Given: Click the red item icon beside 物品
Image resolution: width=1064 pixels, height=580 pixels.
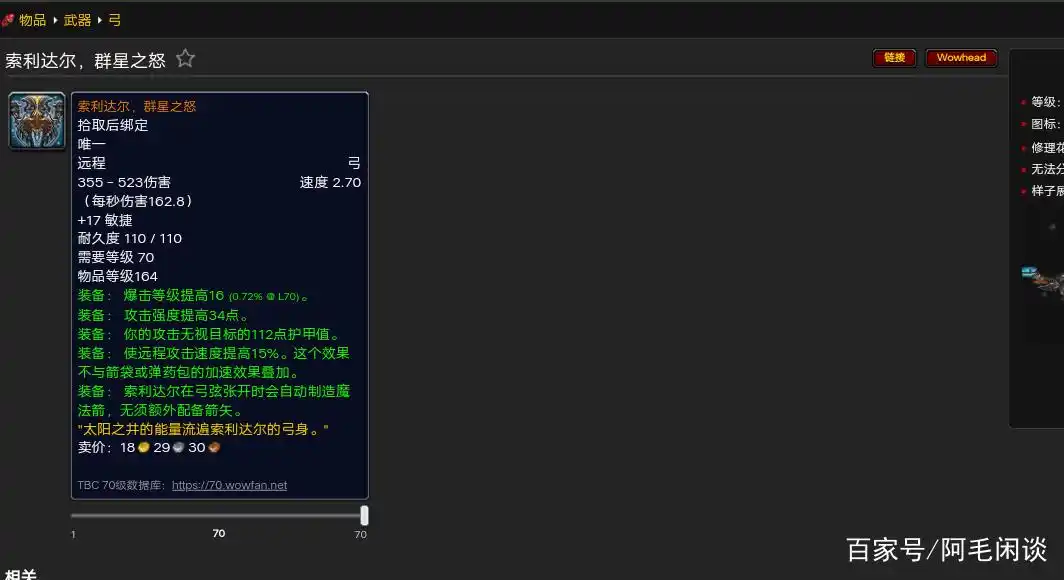Looking at the screenshot, I should pyautogui.click(x=7, y=20).
